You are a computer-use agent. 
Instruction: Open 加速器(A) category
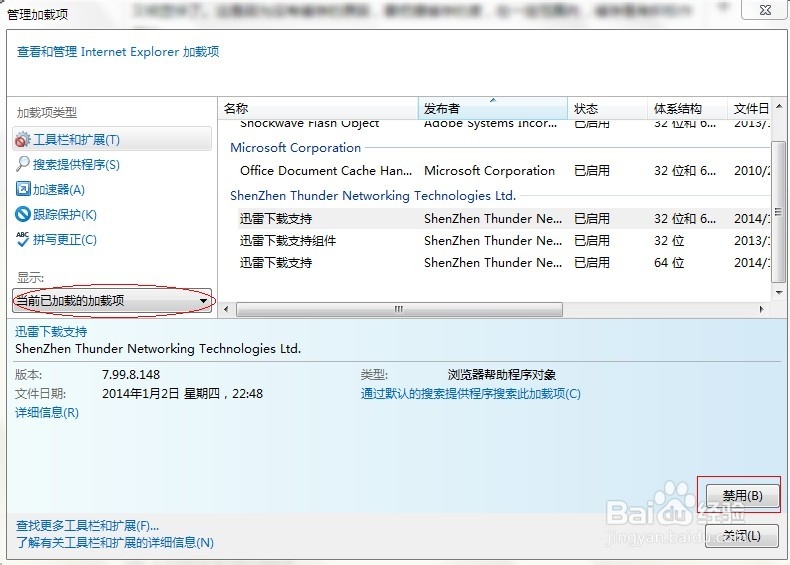pos(59,190)
